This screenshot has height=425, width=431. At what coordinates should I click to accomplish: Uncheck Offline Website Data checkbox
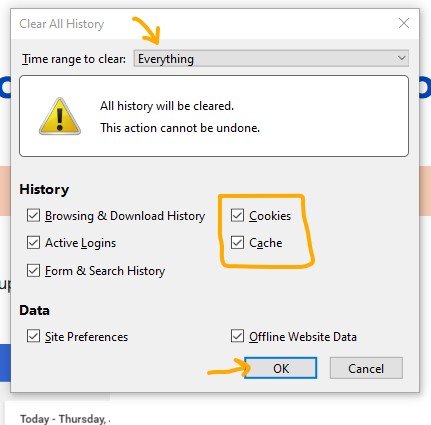pos(237,336)
